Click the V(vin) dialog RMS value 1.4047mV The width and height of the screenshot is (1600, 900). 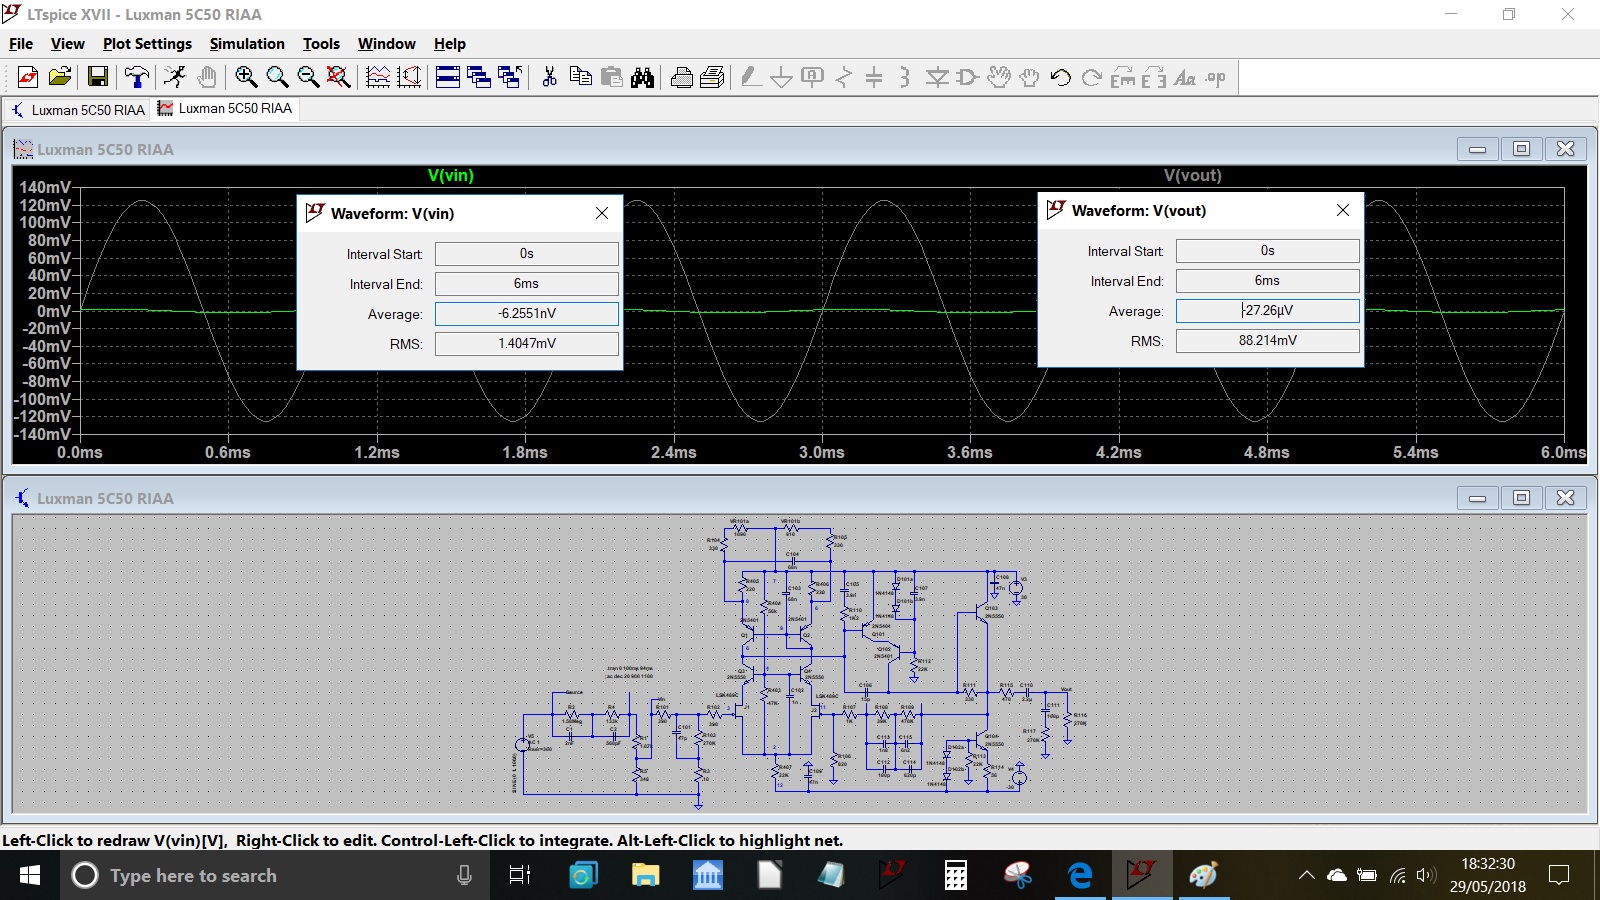point(527,343)
